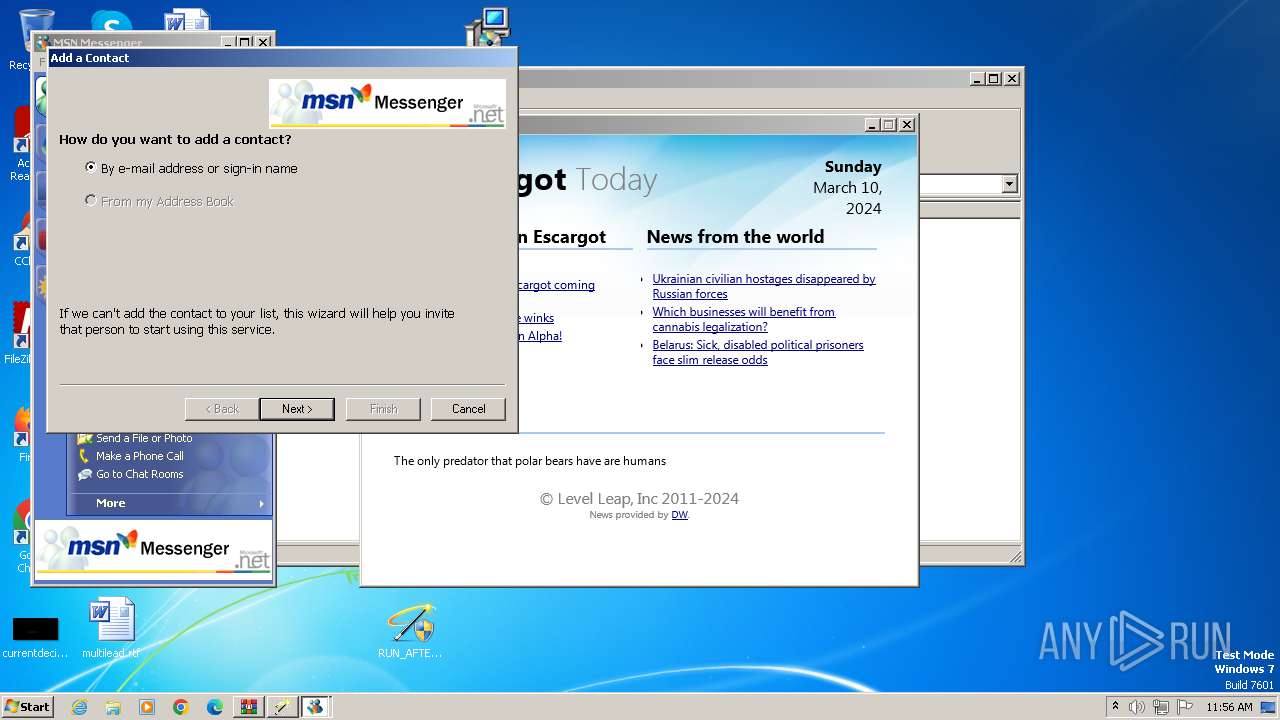Open cannabis legalization businesses news link
The image size is (1280, 720).
tap(744, 319)
